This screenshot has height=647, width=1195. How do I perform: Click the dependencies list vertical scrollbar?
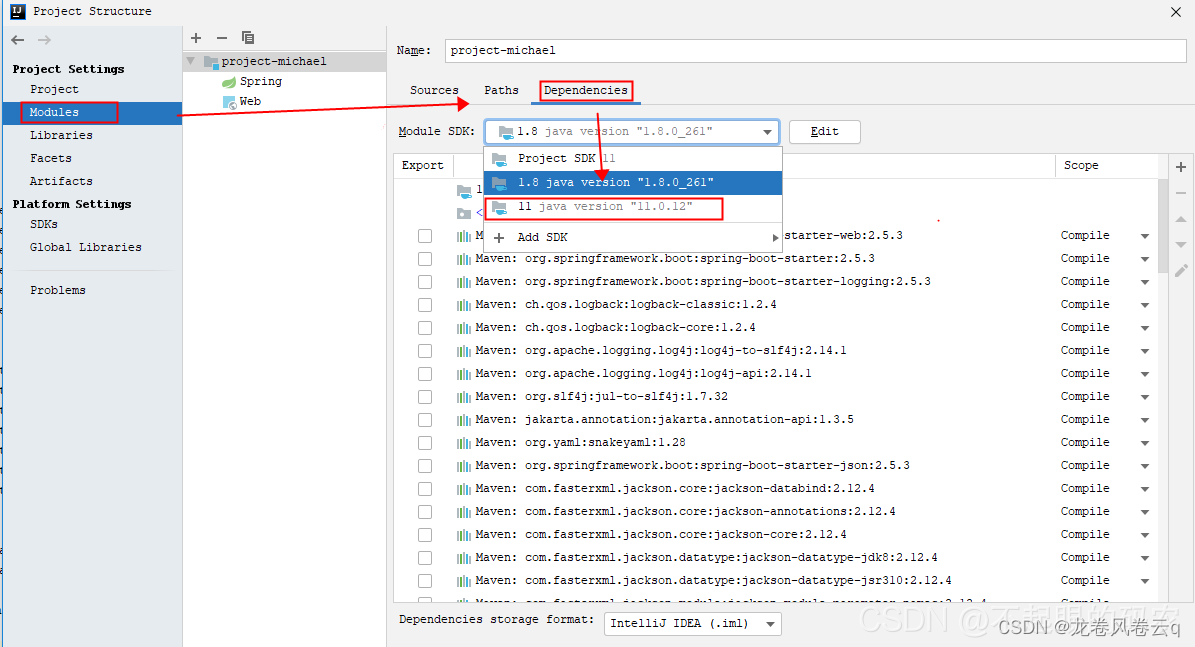(1162, 225)
